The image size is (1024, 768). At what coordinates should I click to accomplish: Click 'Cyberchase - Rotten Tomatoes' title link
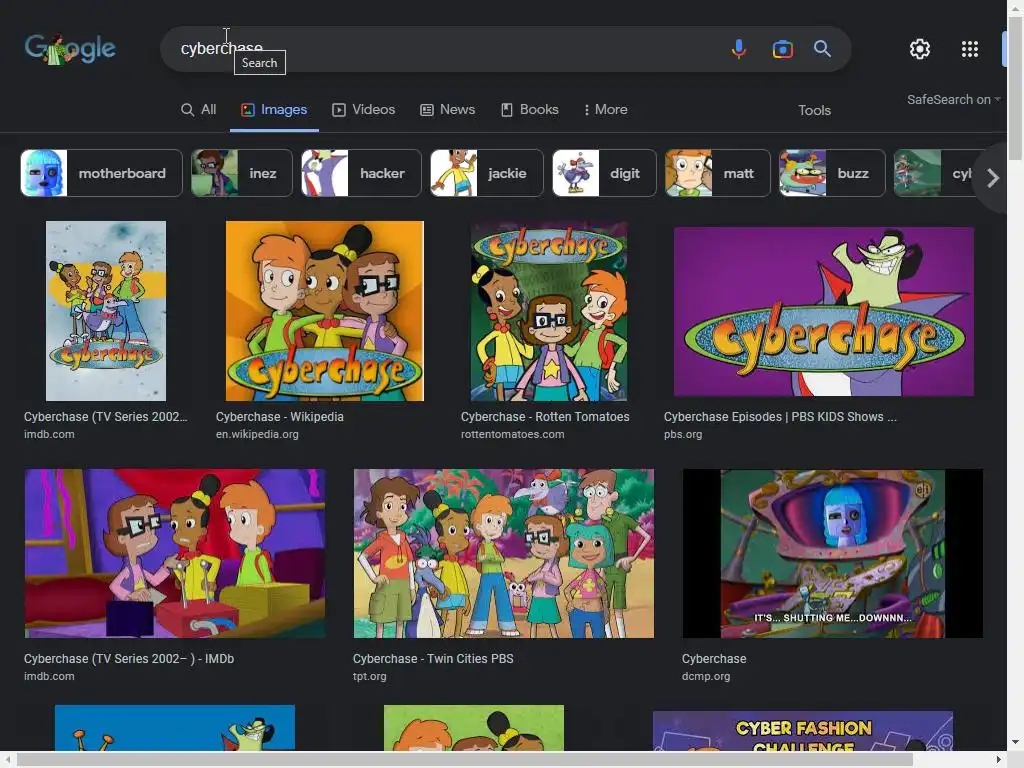[545, 417]
